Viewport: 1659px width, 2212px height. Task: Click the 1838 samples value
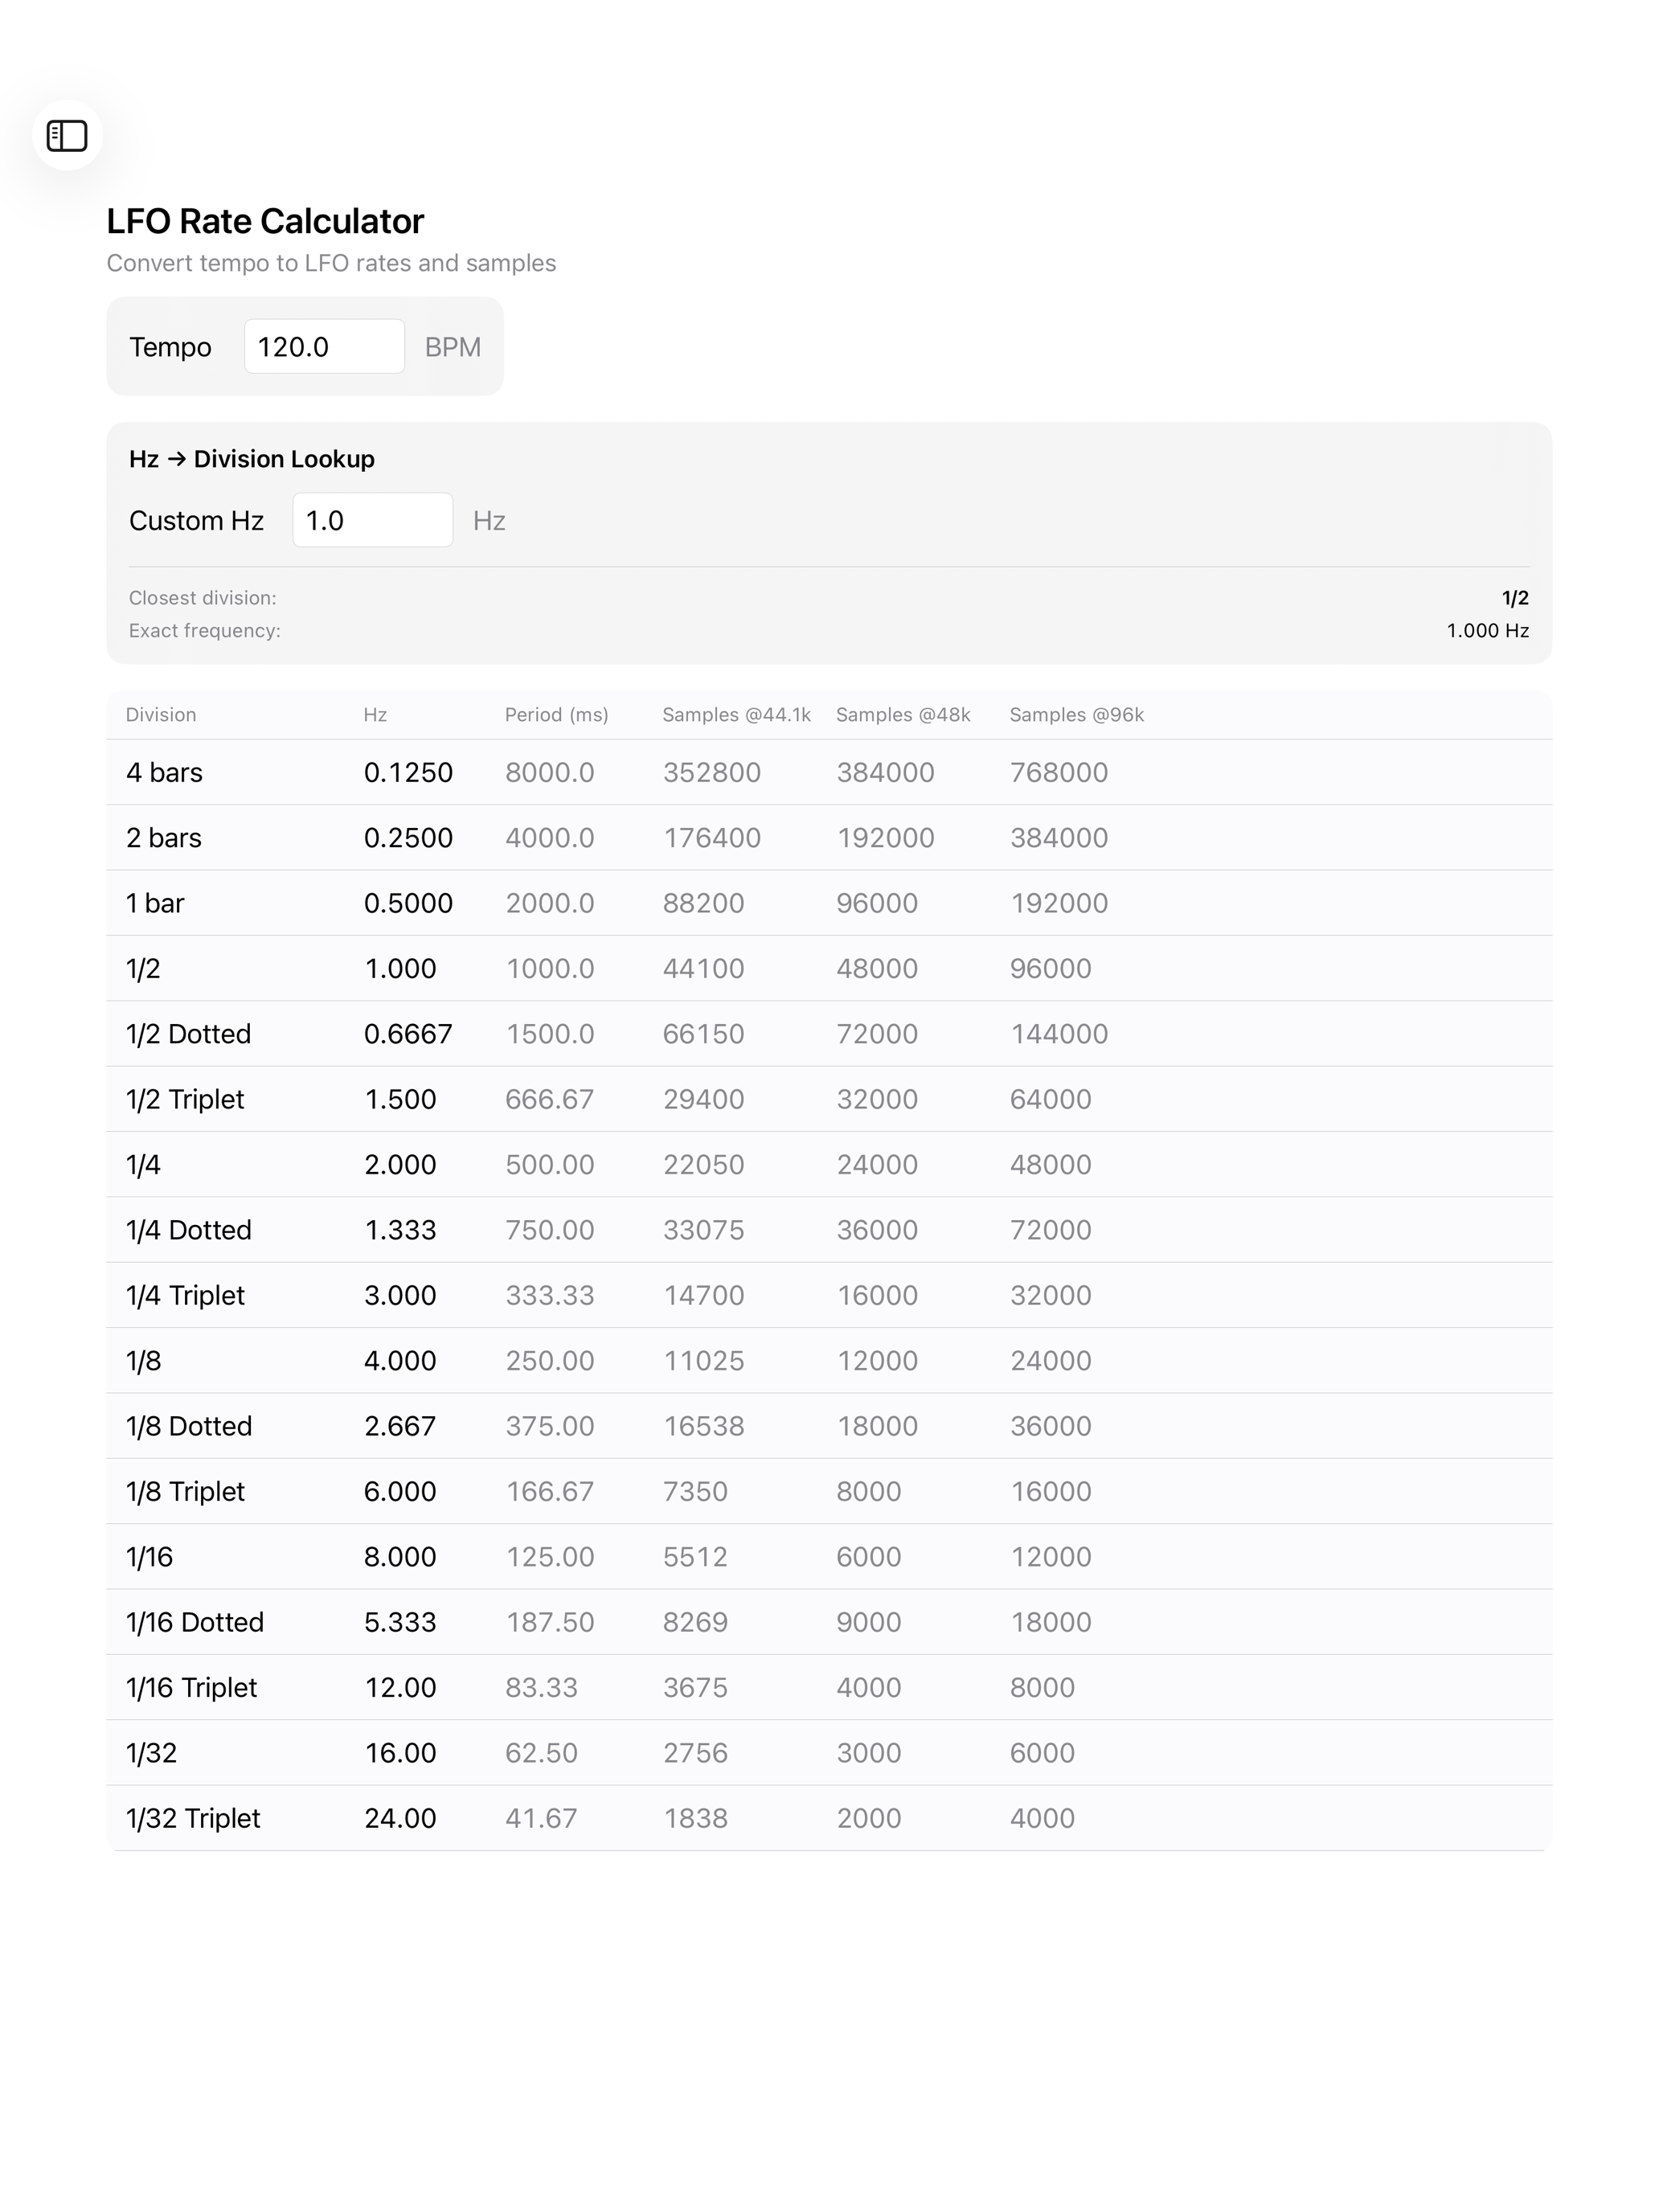coord(695,1817)
